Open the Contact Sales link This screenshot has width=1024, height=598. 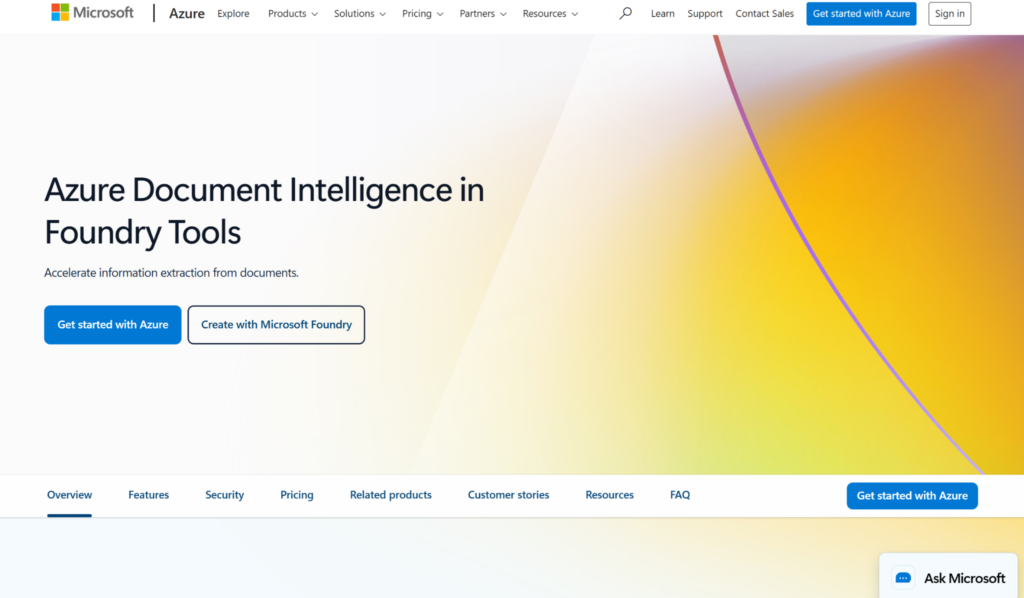coord(764,14)
